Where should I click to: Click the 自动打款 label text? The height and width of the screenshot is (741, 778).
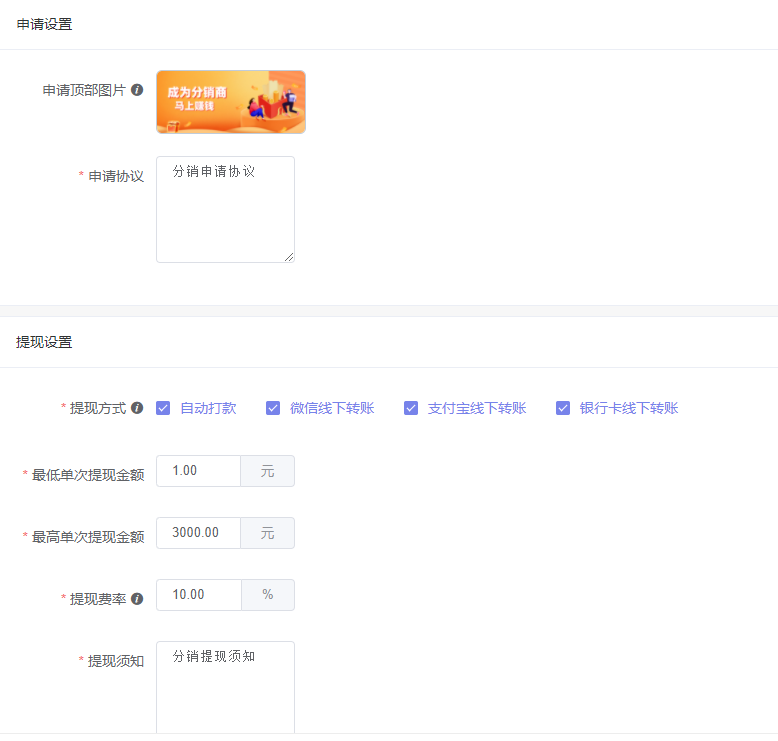pyautogui.click(x=208, y=408)
